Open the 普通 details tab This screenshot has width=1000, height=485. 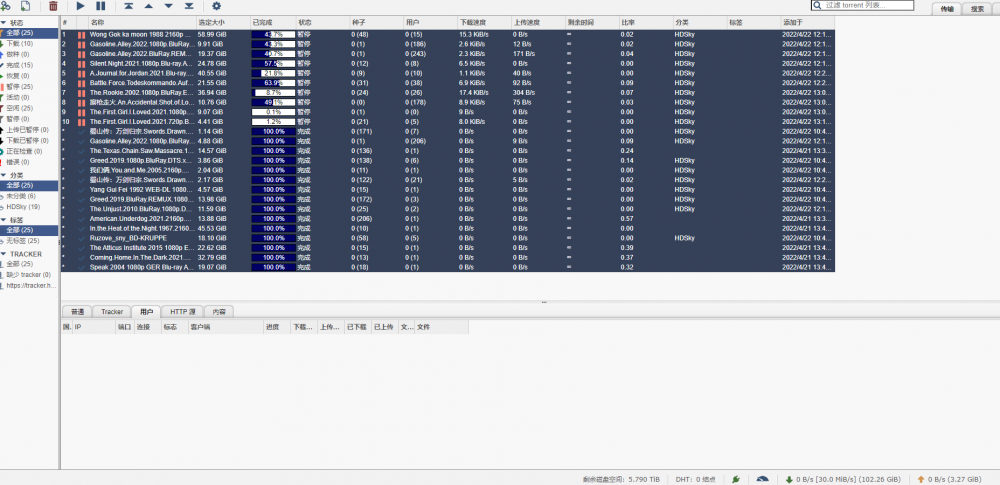[77, 311]
